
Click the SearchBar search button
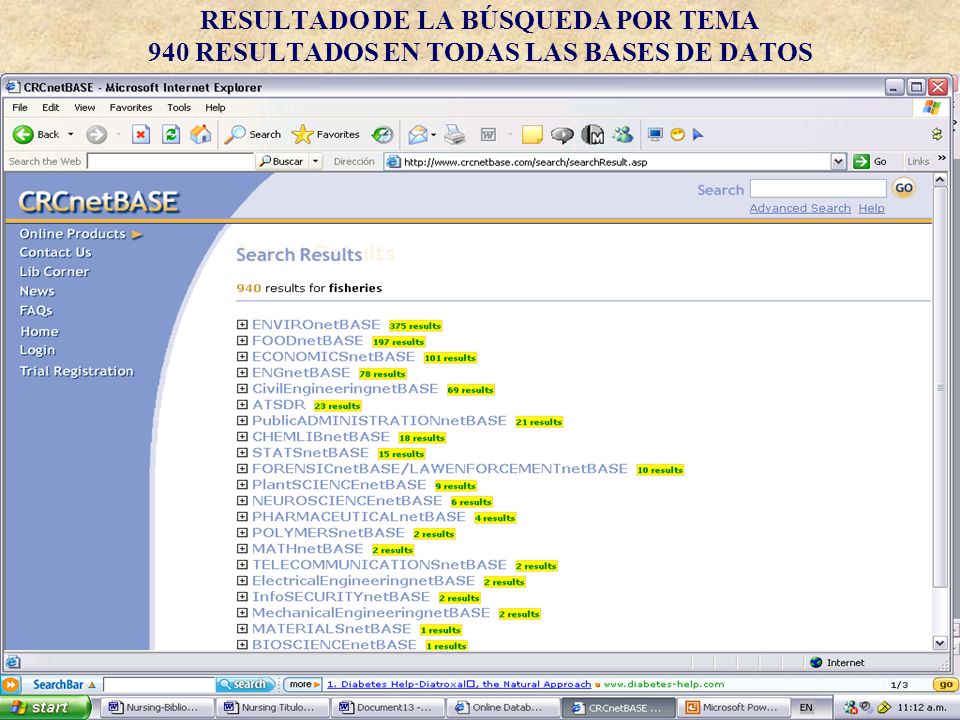[x=244, y=684]
